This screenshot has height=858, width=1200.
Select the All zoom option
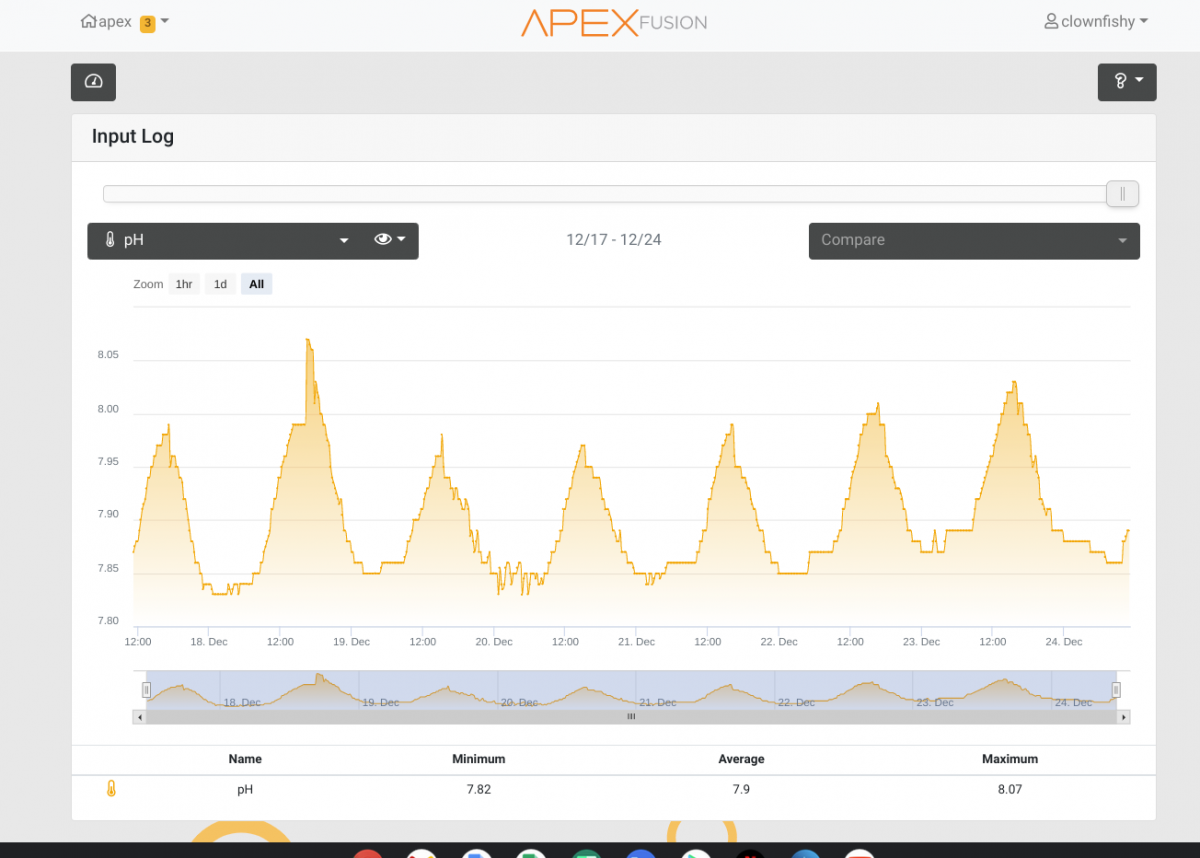coord(256,284)
